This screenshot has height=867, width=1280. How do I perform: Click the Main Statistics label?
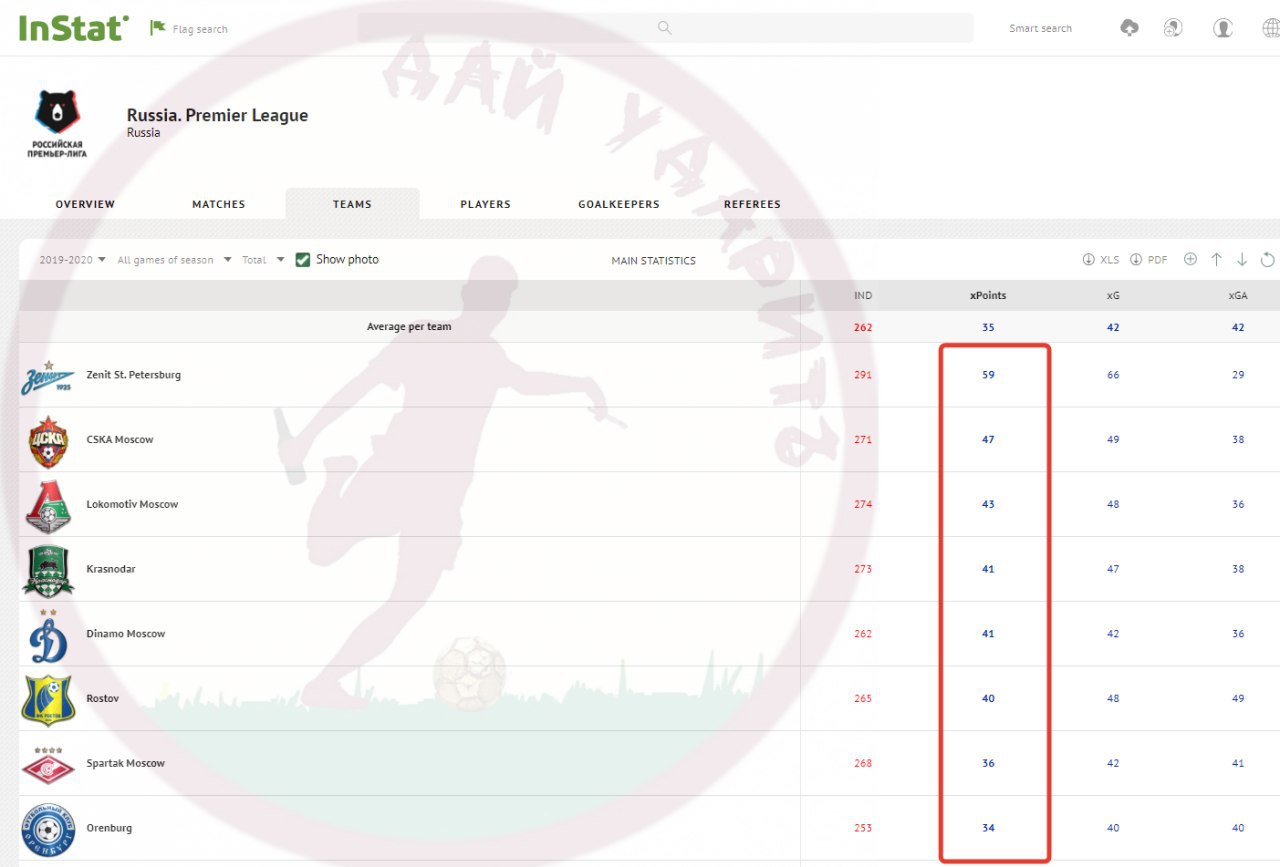coord(653,261)
